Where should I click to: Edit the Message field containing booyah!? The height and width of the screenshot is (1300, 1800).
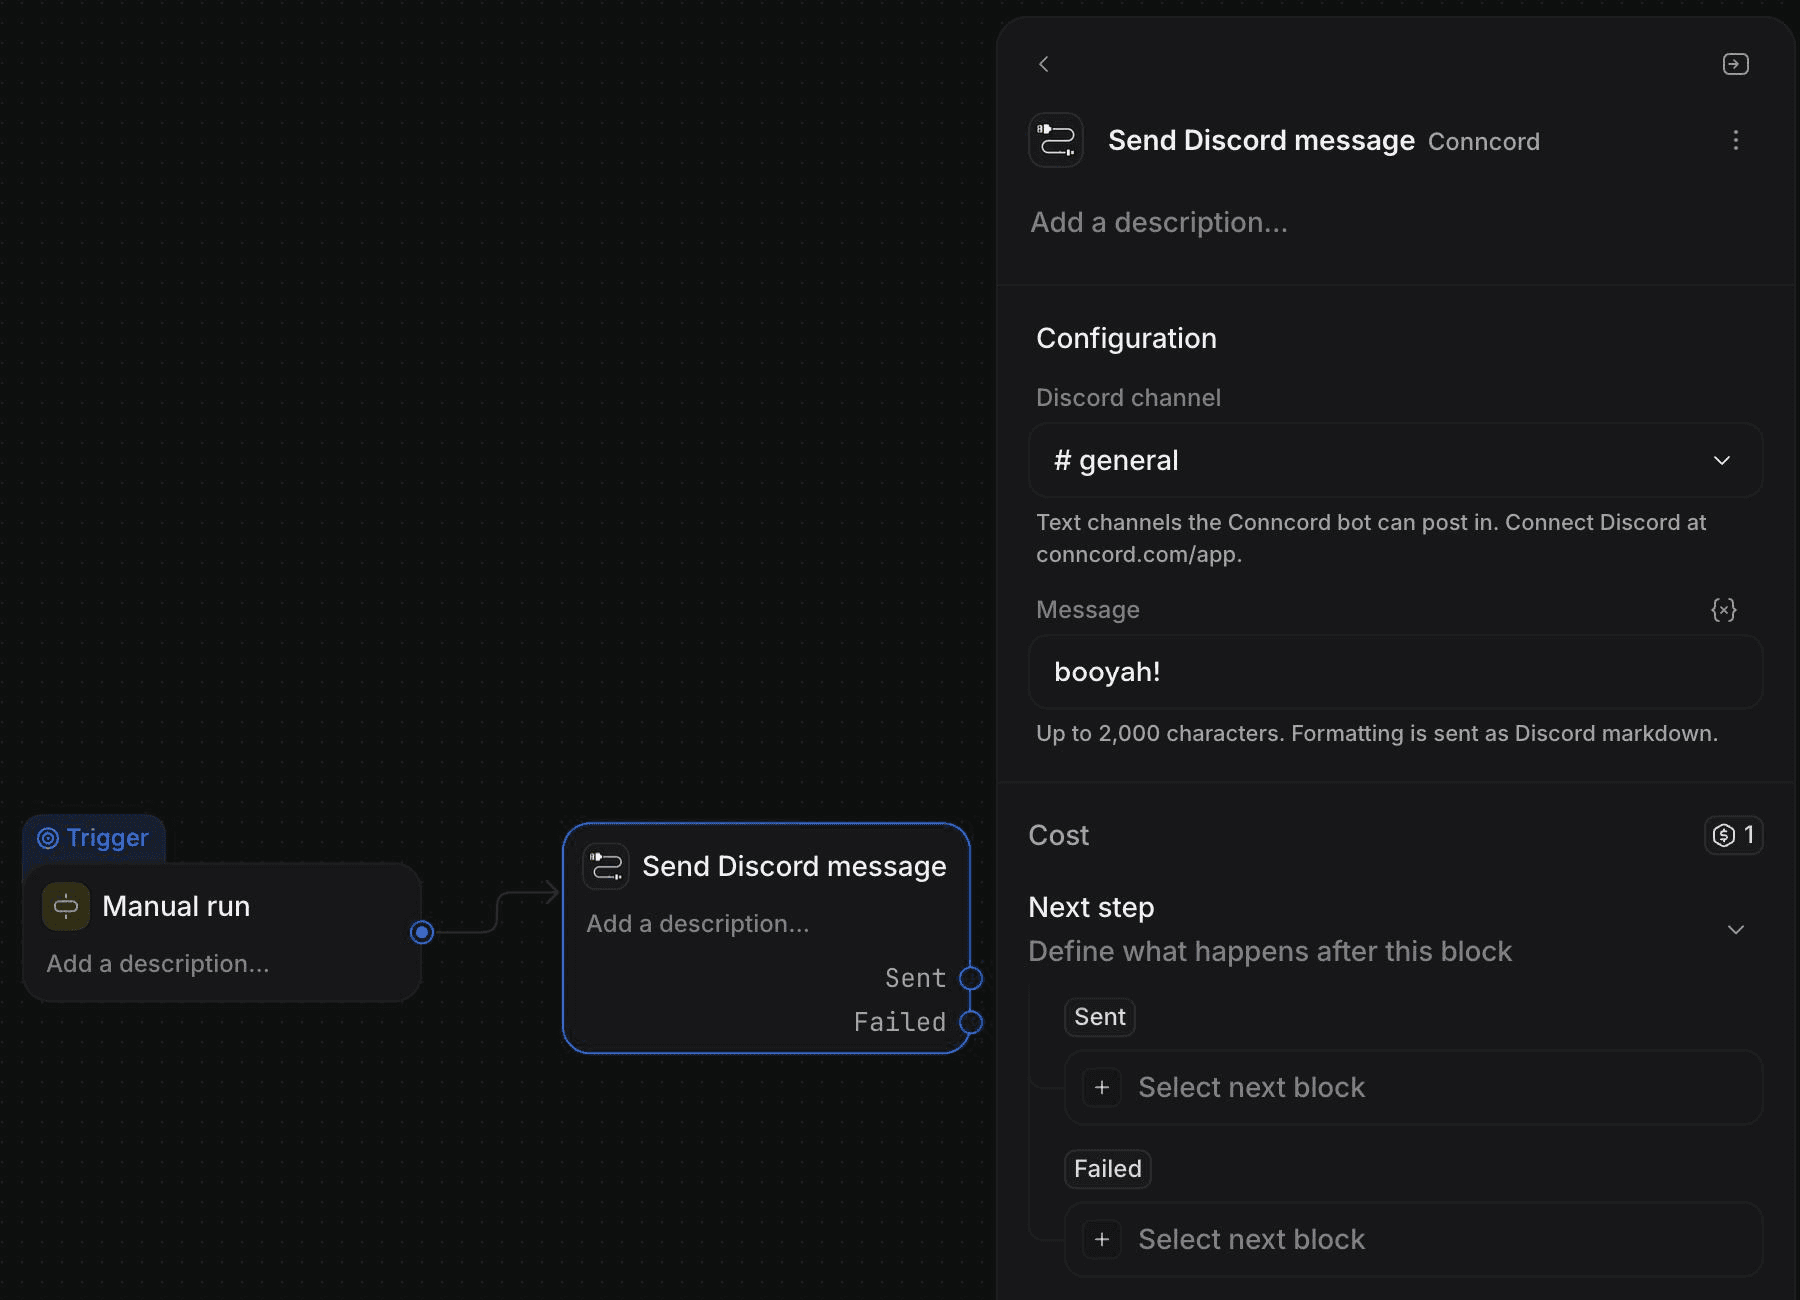coord(1395,672)
